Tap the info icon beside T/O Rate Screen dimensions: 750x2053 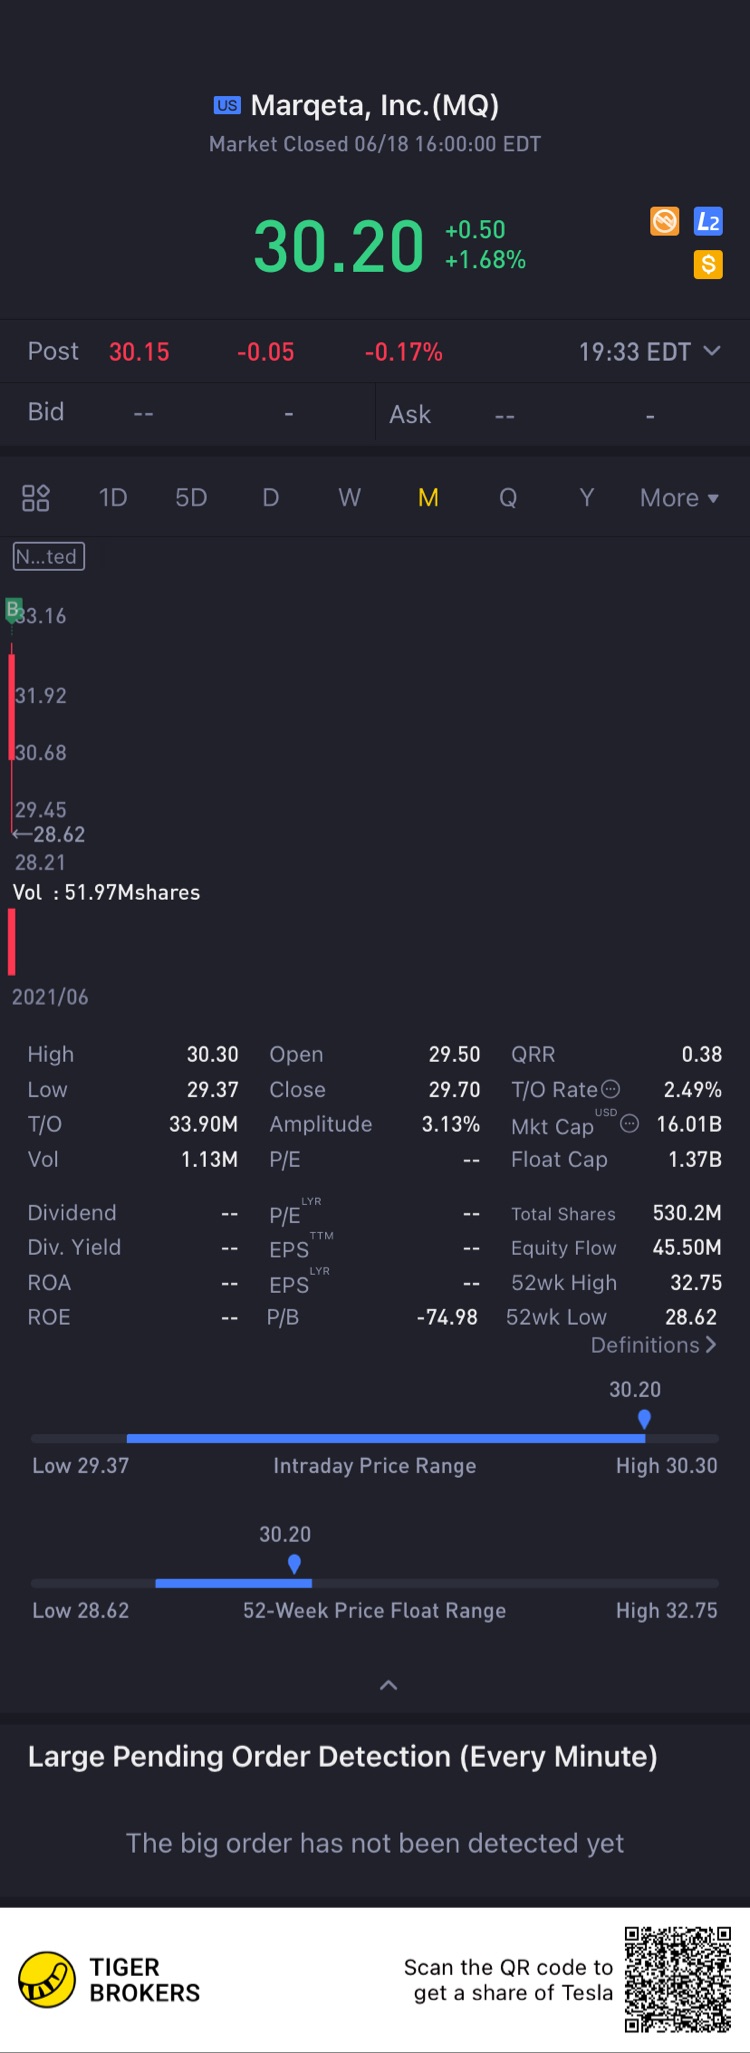(x=610, y=1089)
